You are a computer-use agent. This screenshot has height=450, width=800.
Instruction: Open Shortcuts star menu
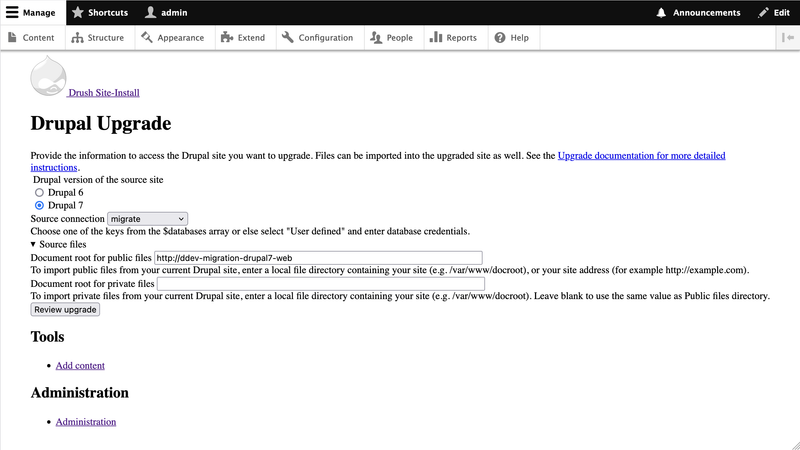100,13
